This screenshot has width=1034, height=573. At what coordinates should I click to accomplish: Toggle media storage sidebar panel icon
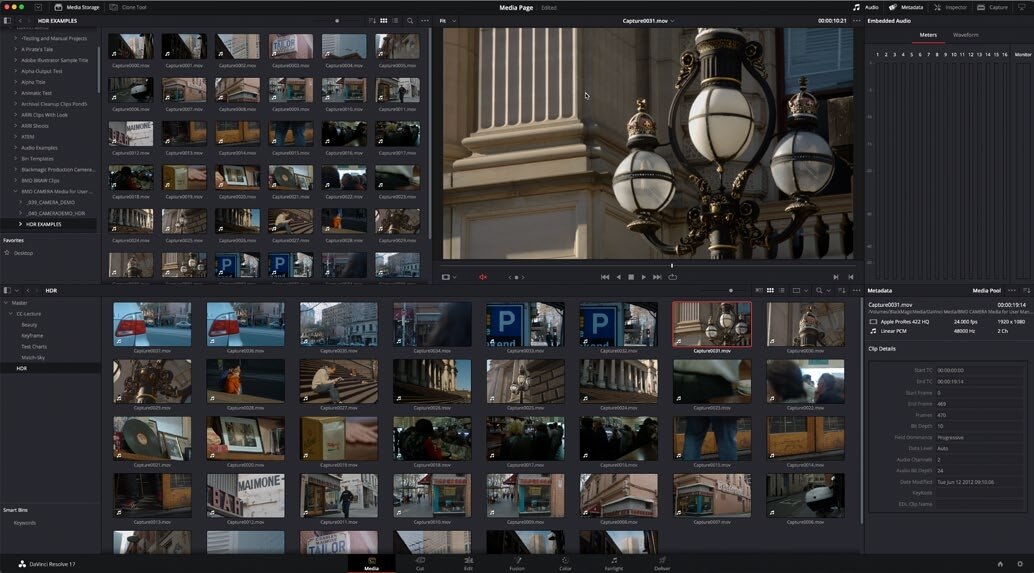click(7, 21)
